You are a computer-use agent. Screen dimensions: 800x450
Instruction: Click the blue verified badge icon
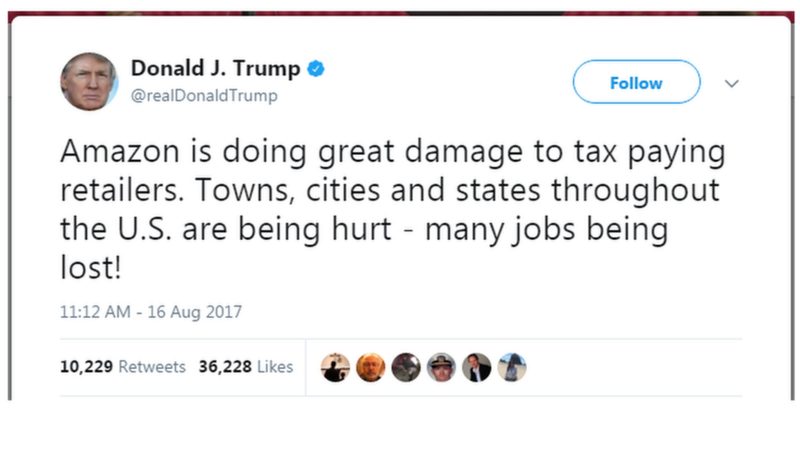click(x=316, y=68)
